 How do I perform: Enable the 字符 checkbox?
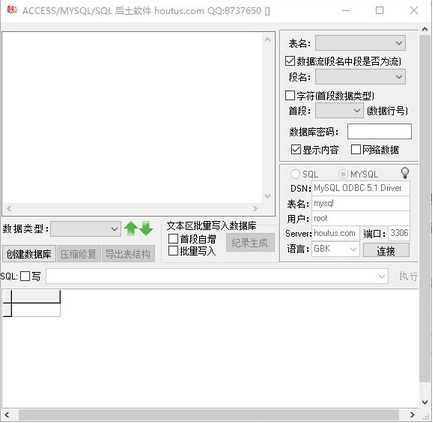tap(290, 96)
